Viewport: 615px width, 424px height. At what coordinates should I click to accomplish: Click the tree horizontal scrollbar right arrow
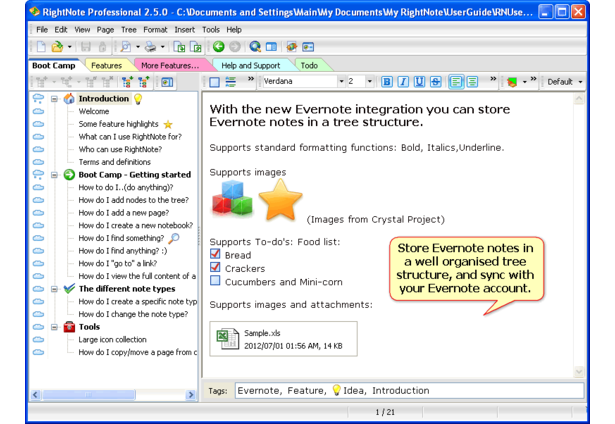point(191,395)
